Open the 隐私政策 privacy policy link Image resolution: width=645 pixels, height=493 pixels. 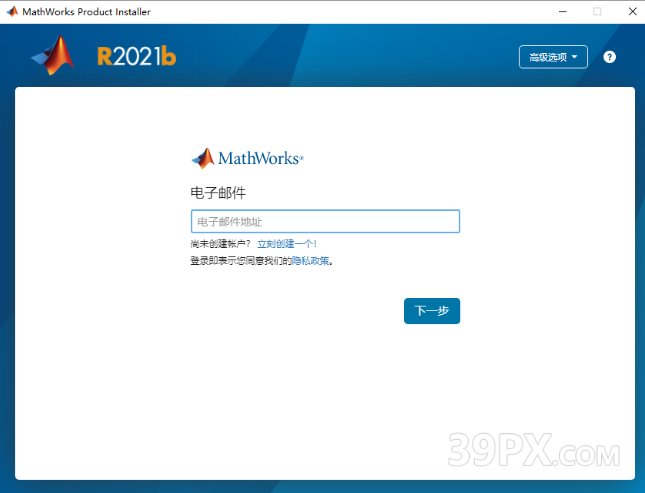311,260
